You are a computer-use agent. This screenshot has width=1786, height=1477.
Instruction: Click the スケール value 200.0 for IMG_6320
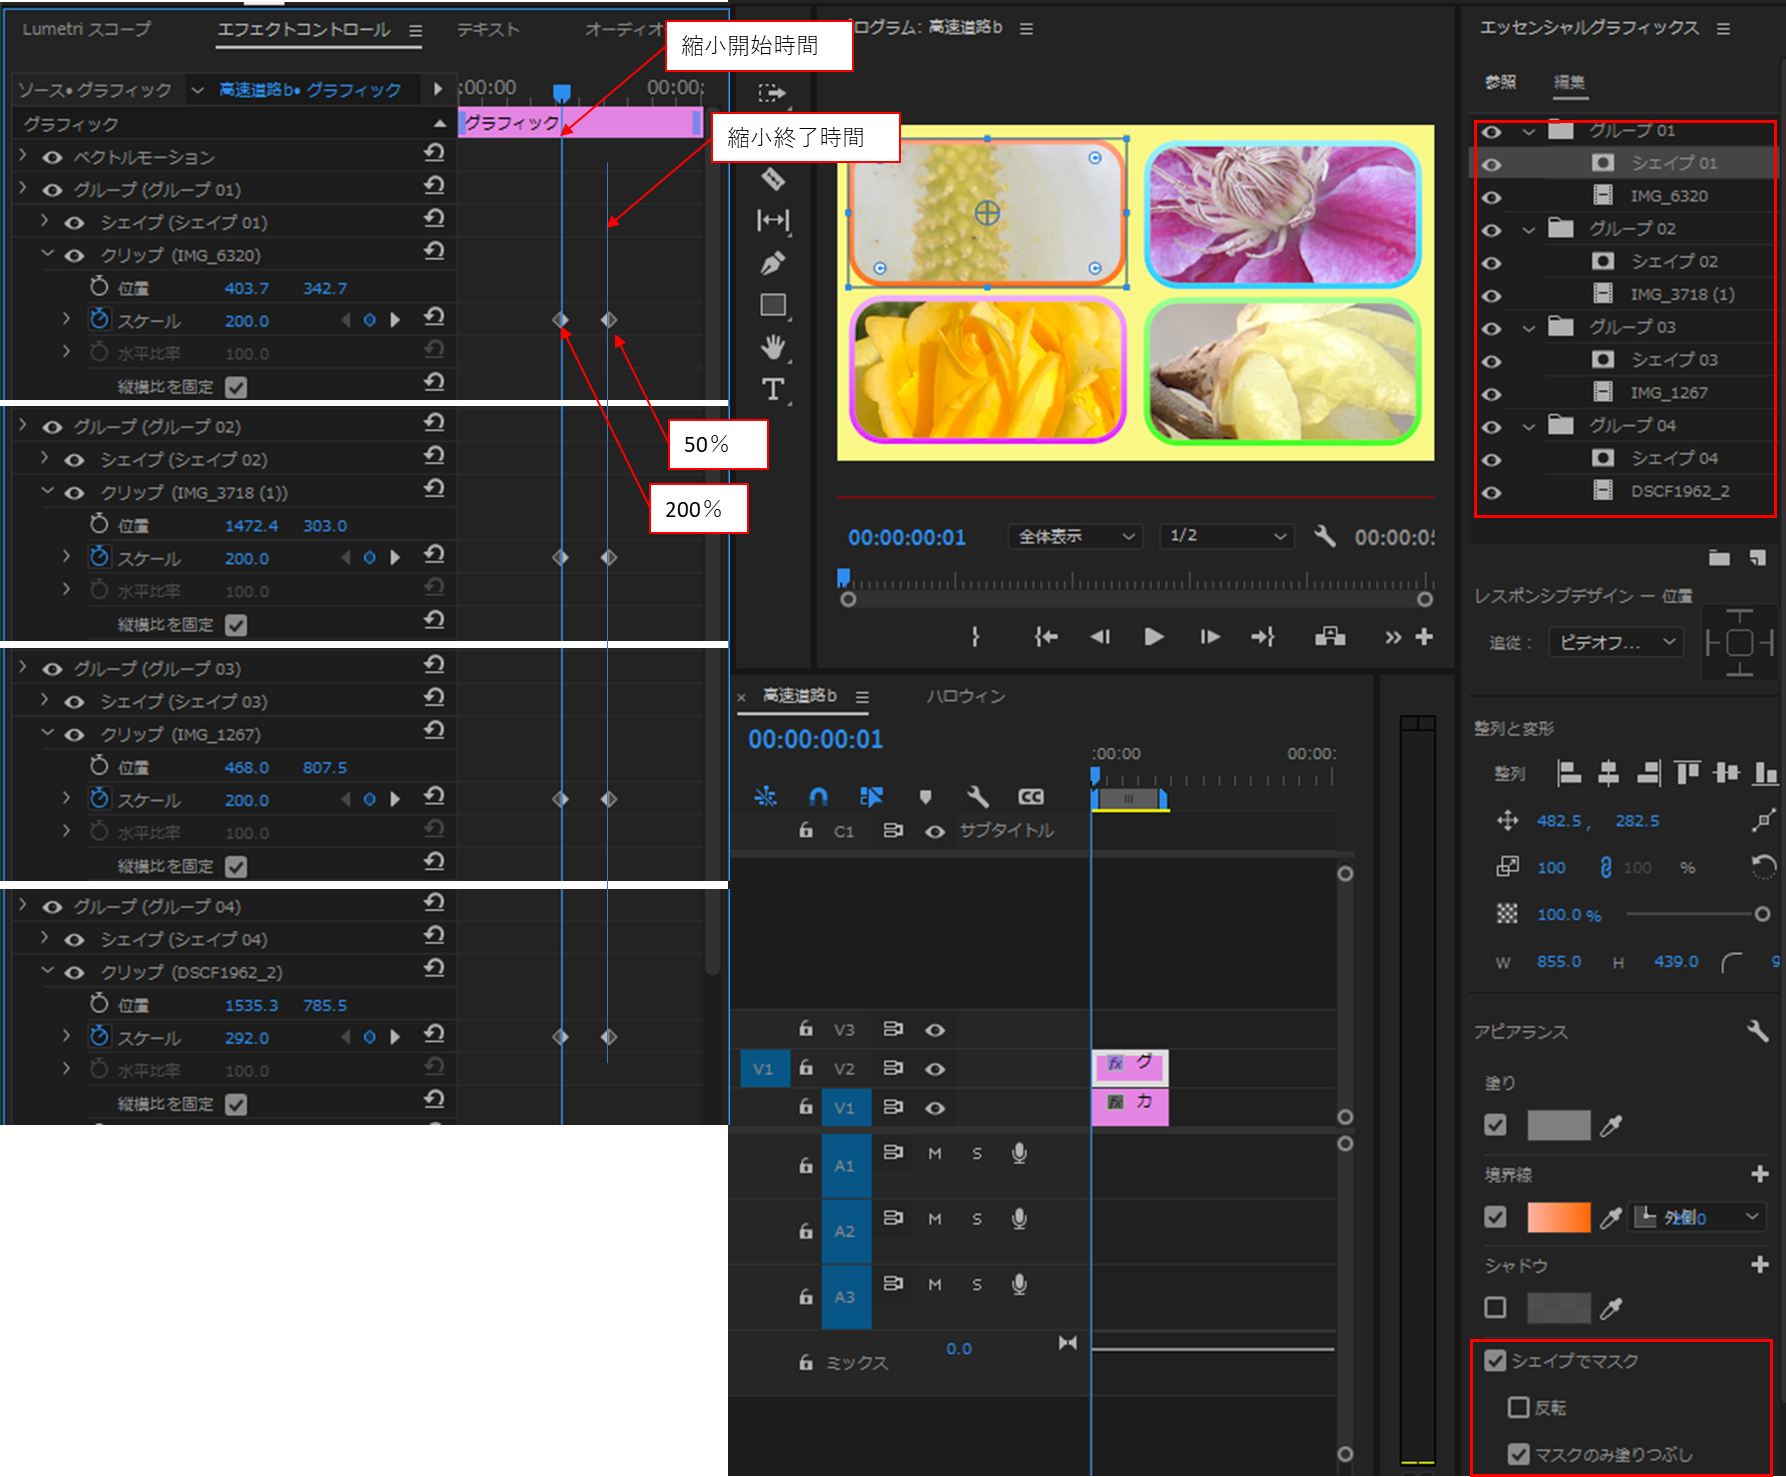coord(246,320)
